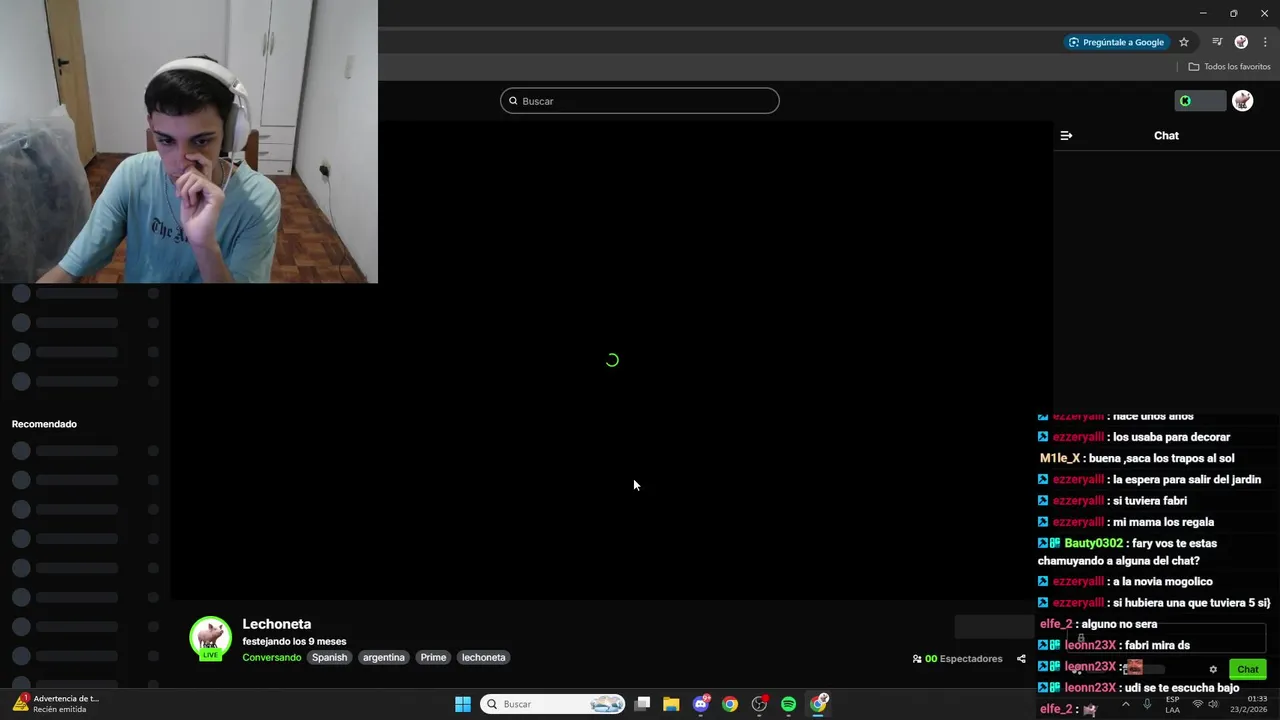The image size is (1280, 720).
Task: Open the Kick user pig avatar menu
Action: click(1242, 101)
